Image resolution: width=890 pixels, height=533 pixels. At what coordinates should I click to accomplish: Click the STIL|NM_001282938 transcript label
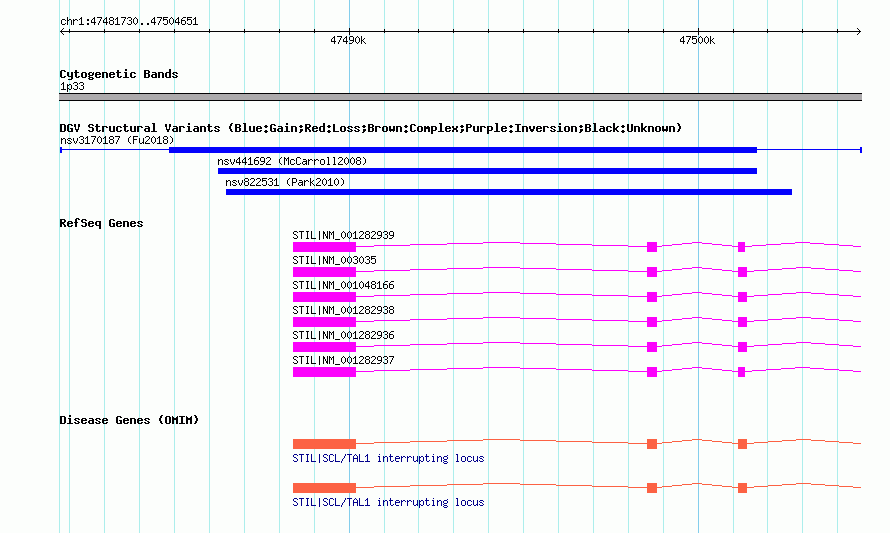coord(343,310)
